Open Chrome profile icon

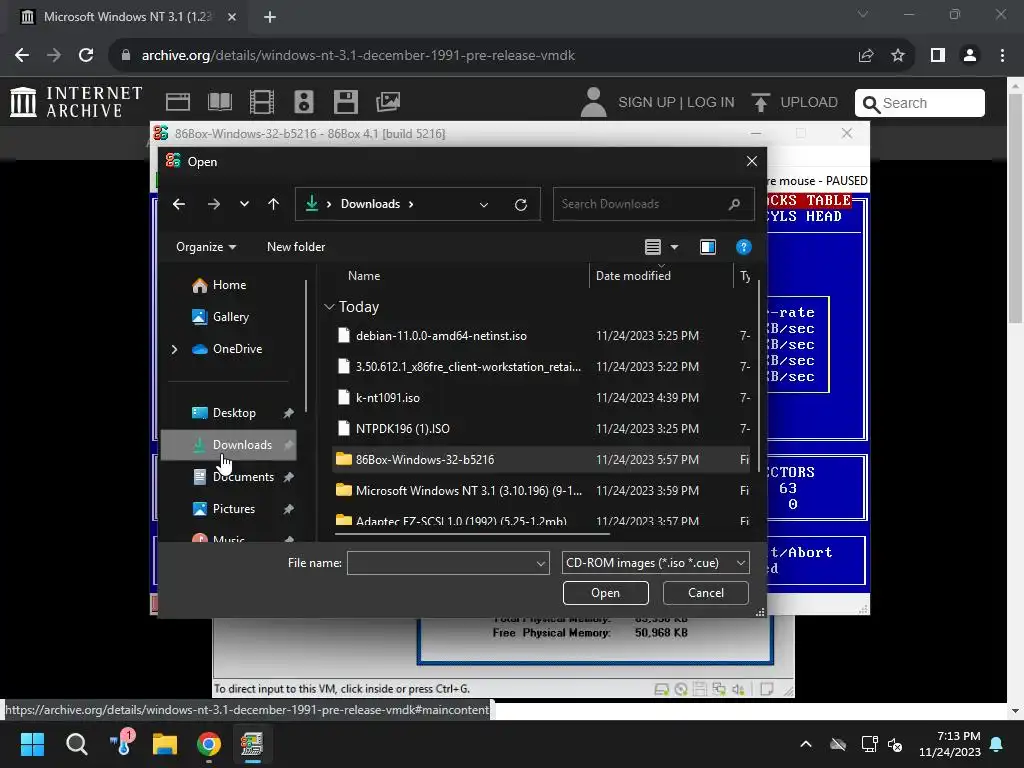pyautogui.click(x=970, y=56)
